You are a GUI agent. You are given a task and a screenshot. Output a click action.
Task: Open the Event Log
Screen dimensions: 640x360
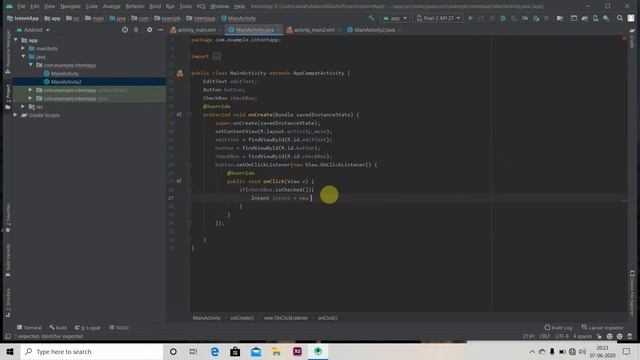coord(558,327)
